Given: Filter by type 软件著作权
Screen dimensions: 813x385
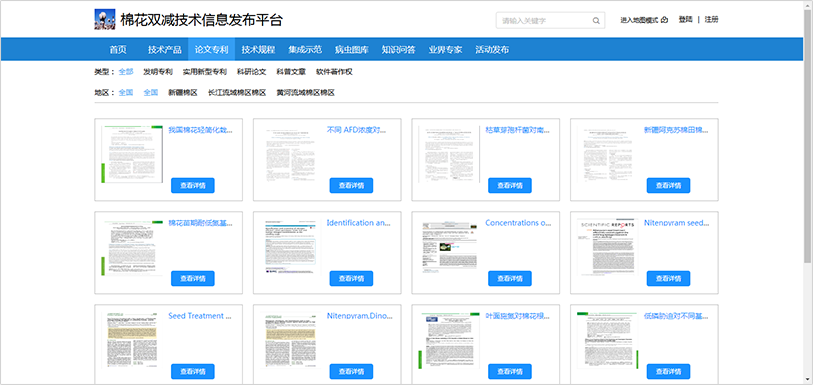Looking at the screenshot, I should [334, 72].
